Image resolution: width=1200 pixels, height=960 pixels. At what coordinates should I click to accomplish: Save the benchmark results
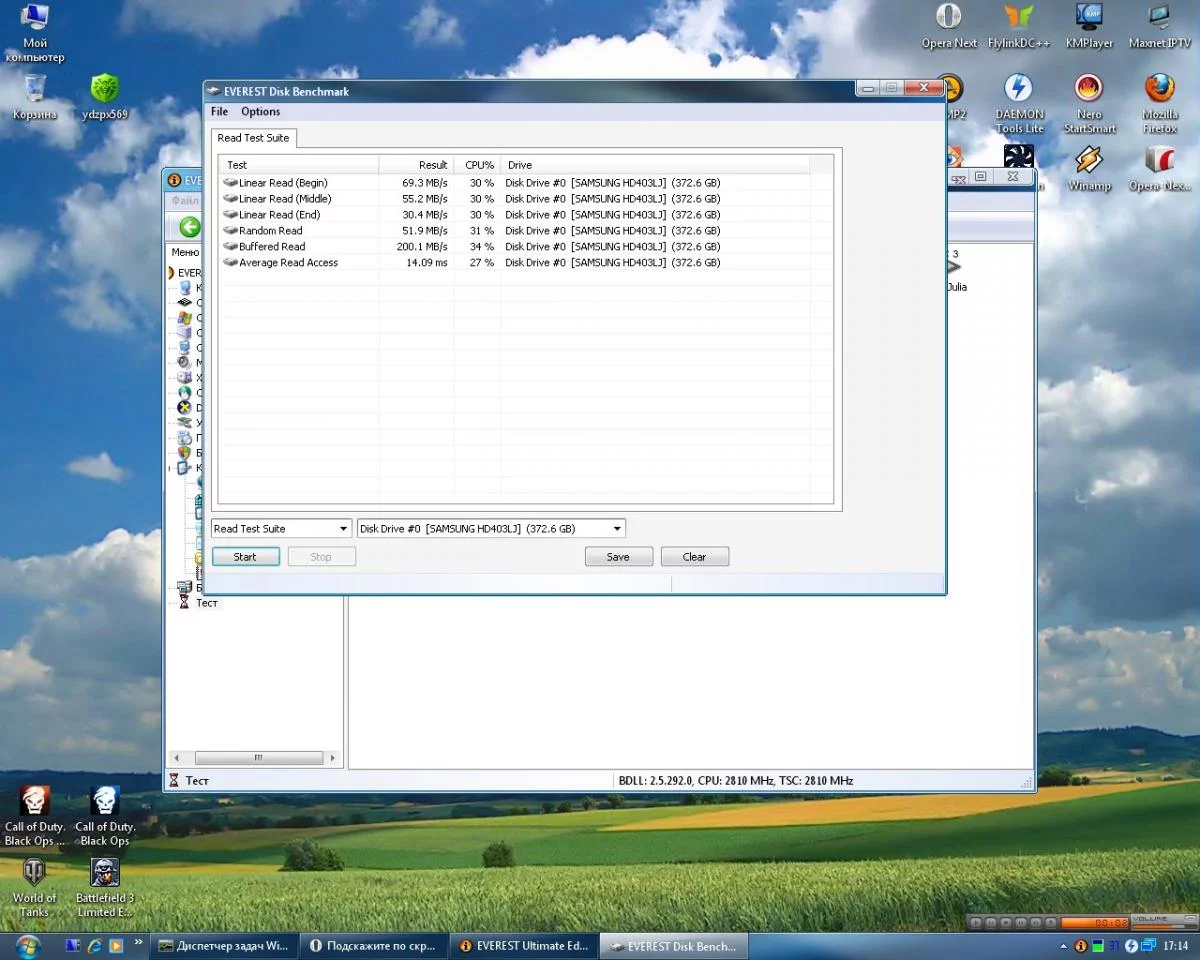click(618, 557)
